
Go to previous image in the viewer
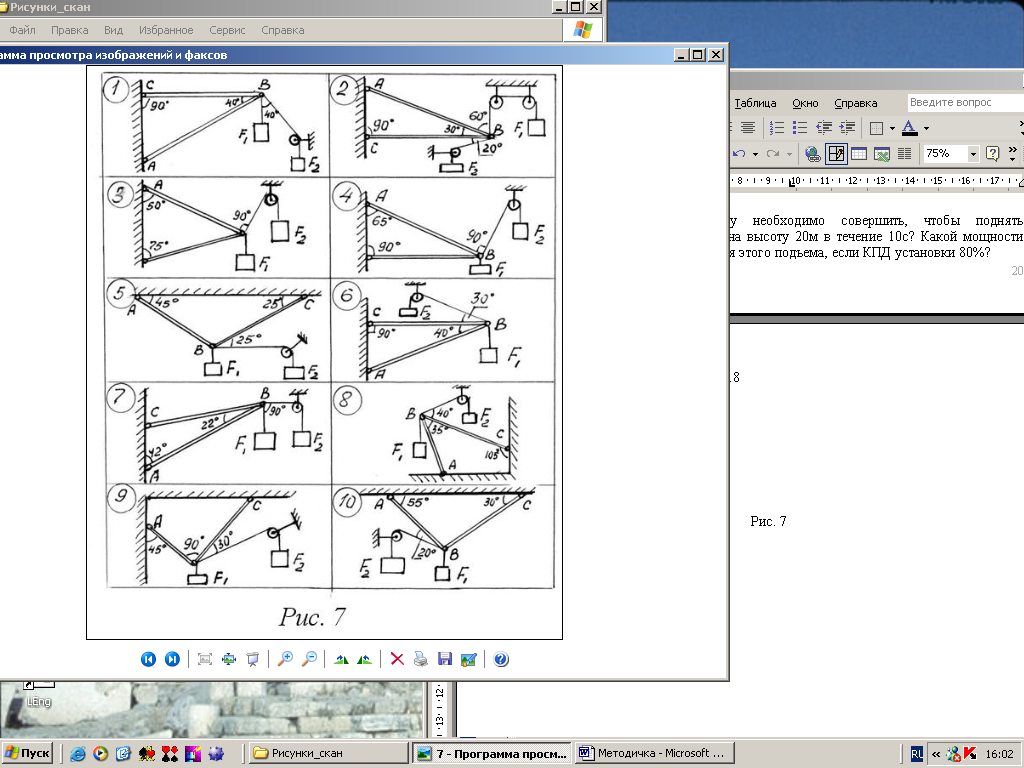point(148,659)
